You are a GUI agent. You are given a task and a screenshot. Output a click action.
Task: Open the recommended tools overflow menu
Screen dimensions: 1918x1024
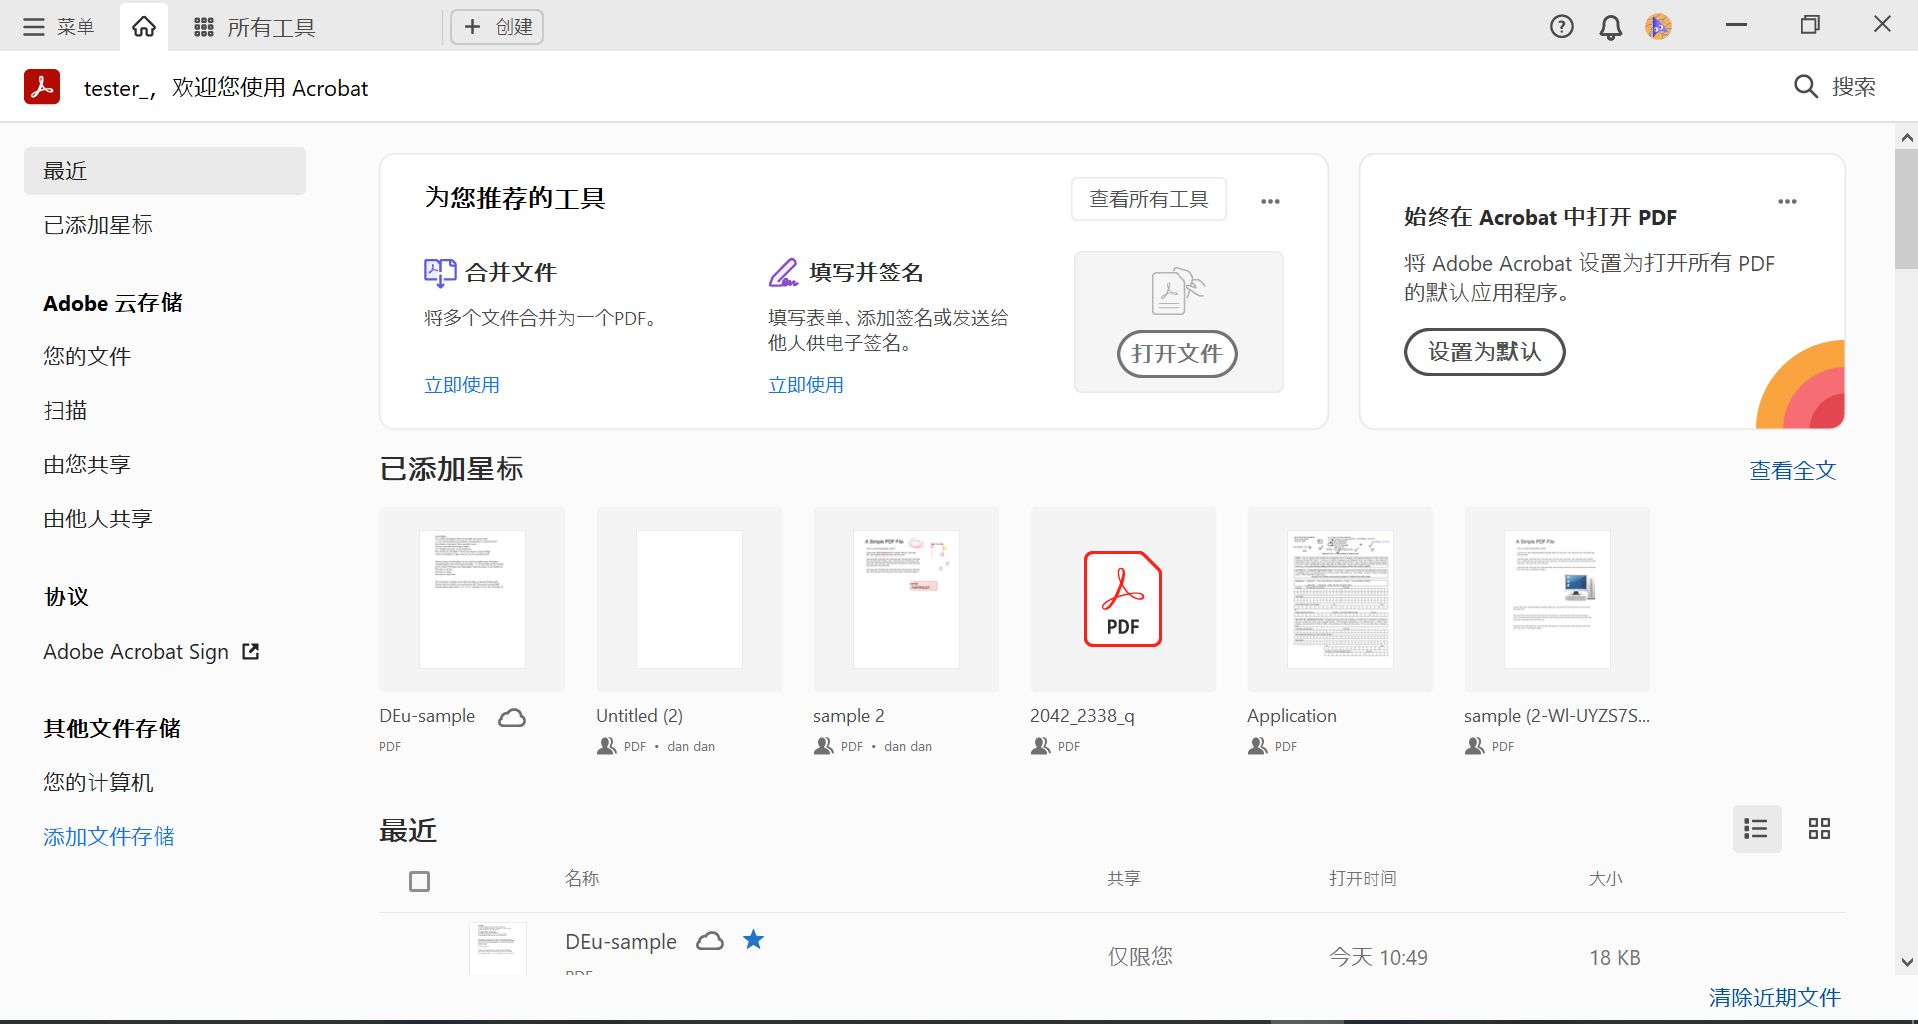[x=1270, y=200]
